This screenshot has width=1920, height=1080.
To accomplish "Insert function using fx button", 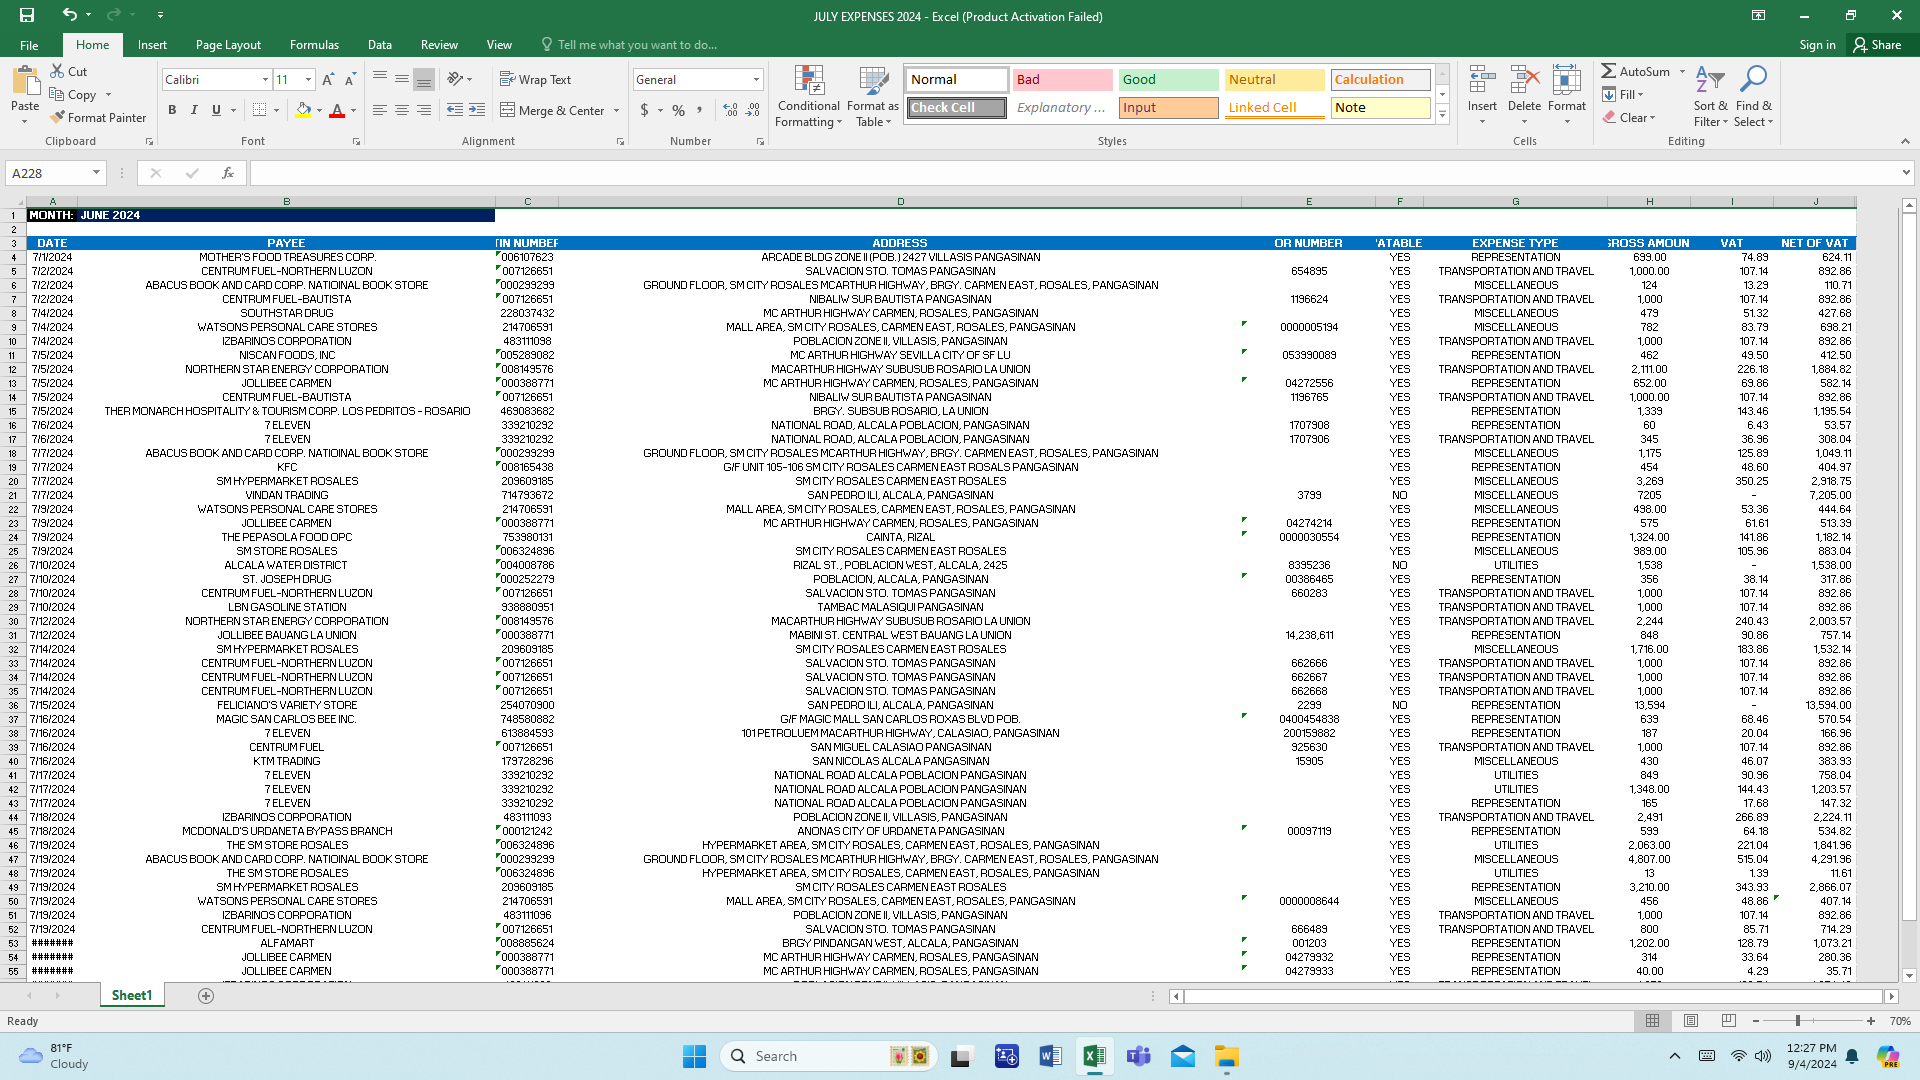I will pyautogui.click(x=228, y=173).
